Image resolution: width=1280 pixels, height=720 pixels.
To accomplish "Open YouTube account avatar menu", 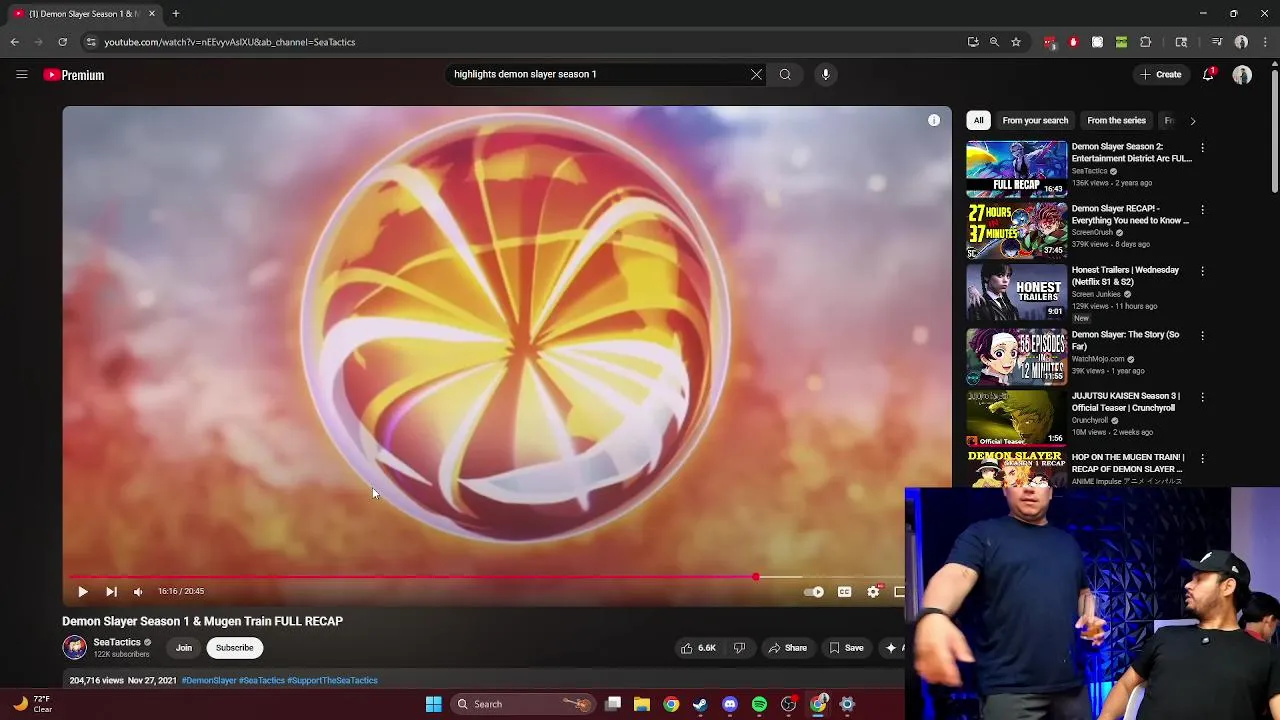I will tap(1242, 75).
